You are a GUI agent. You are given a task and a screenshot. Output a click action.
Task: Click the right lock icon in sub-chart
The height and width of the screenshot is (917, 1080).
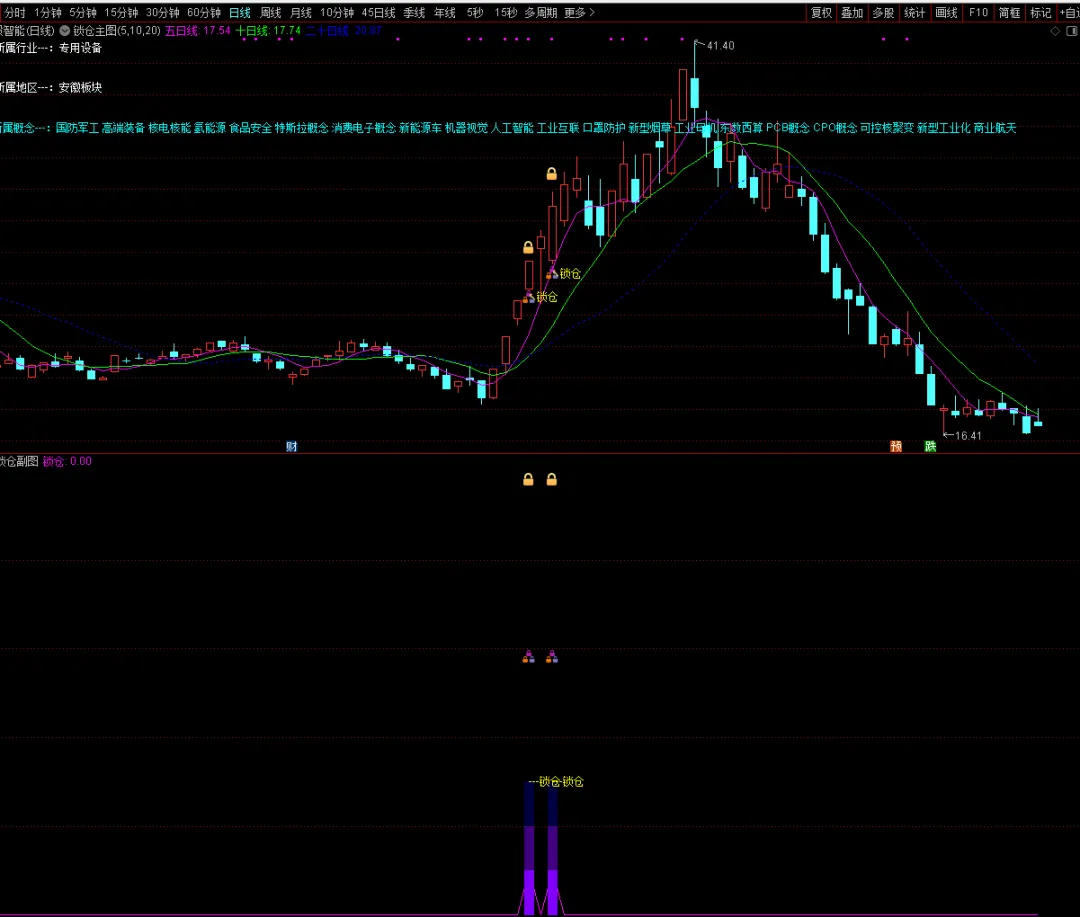(x=552, y=479)
